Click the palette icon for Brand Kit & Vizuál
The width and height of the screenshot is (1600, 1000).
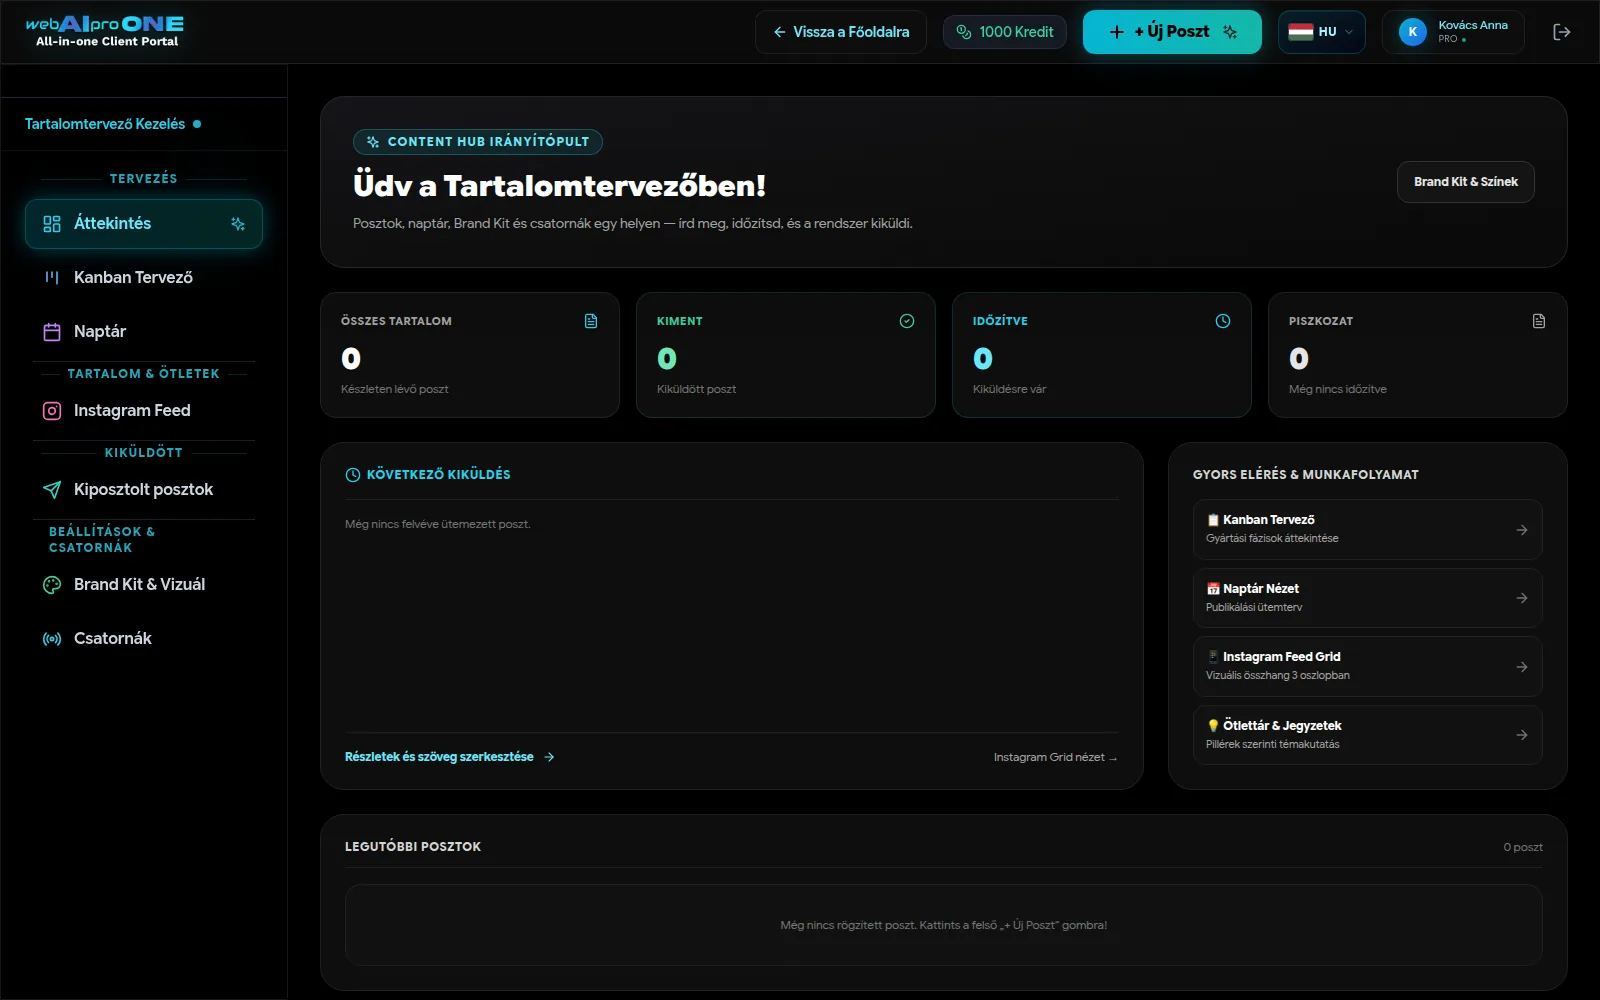click(x=52, y=585)
